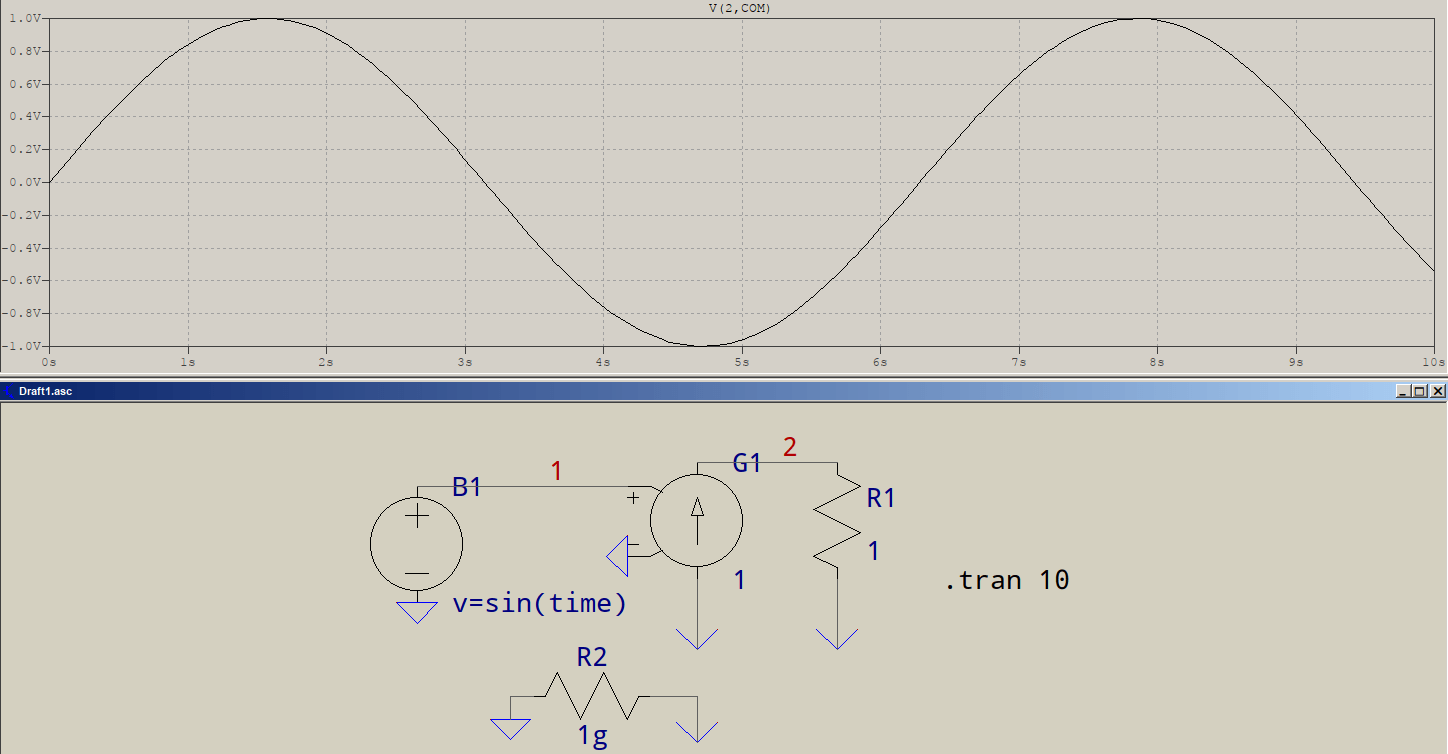Click the 6s label on time axis
Image resolution: width=1448 pixels, height=754 pixels.
click(879, 360)
